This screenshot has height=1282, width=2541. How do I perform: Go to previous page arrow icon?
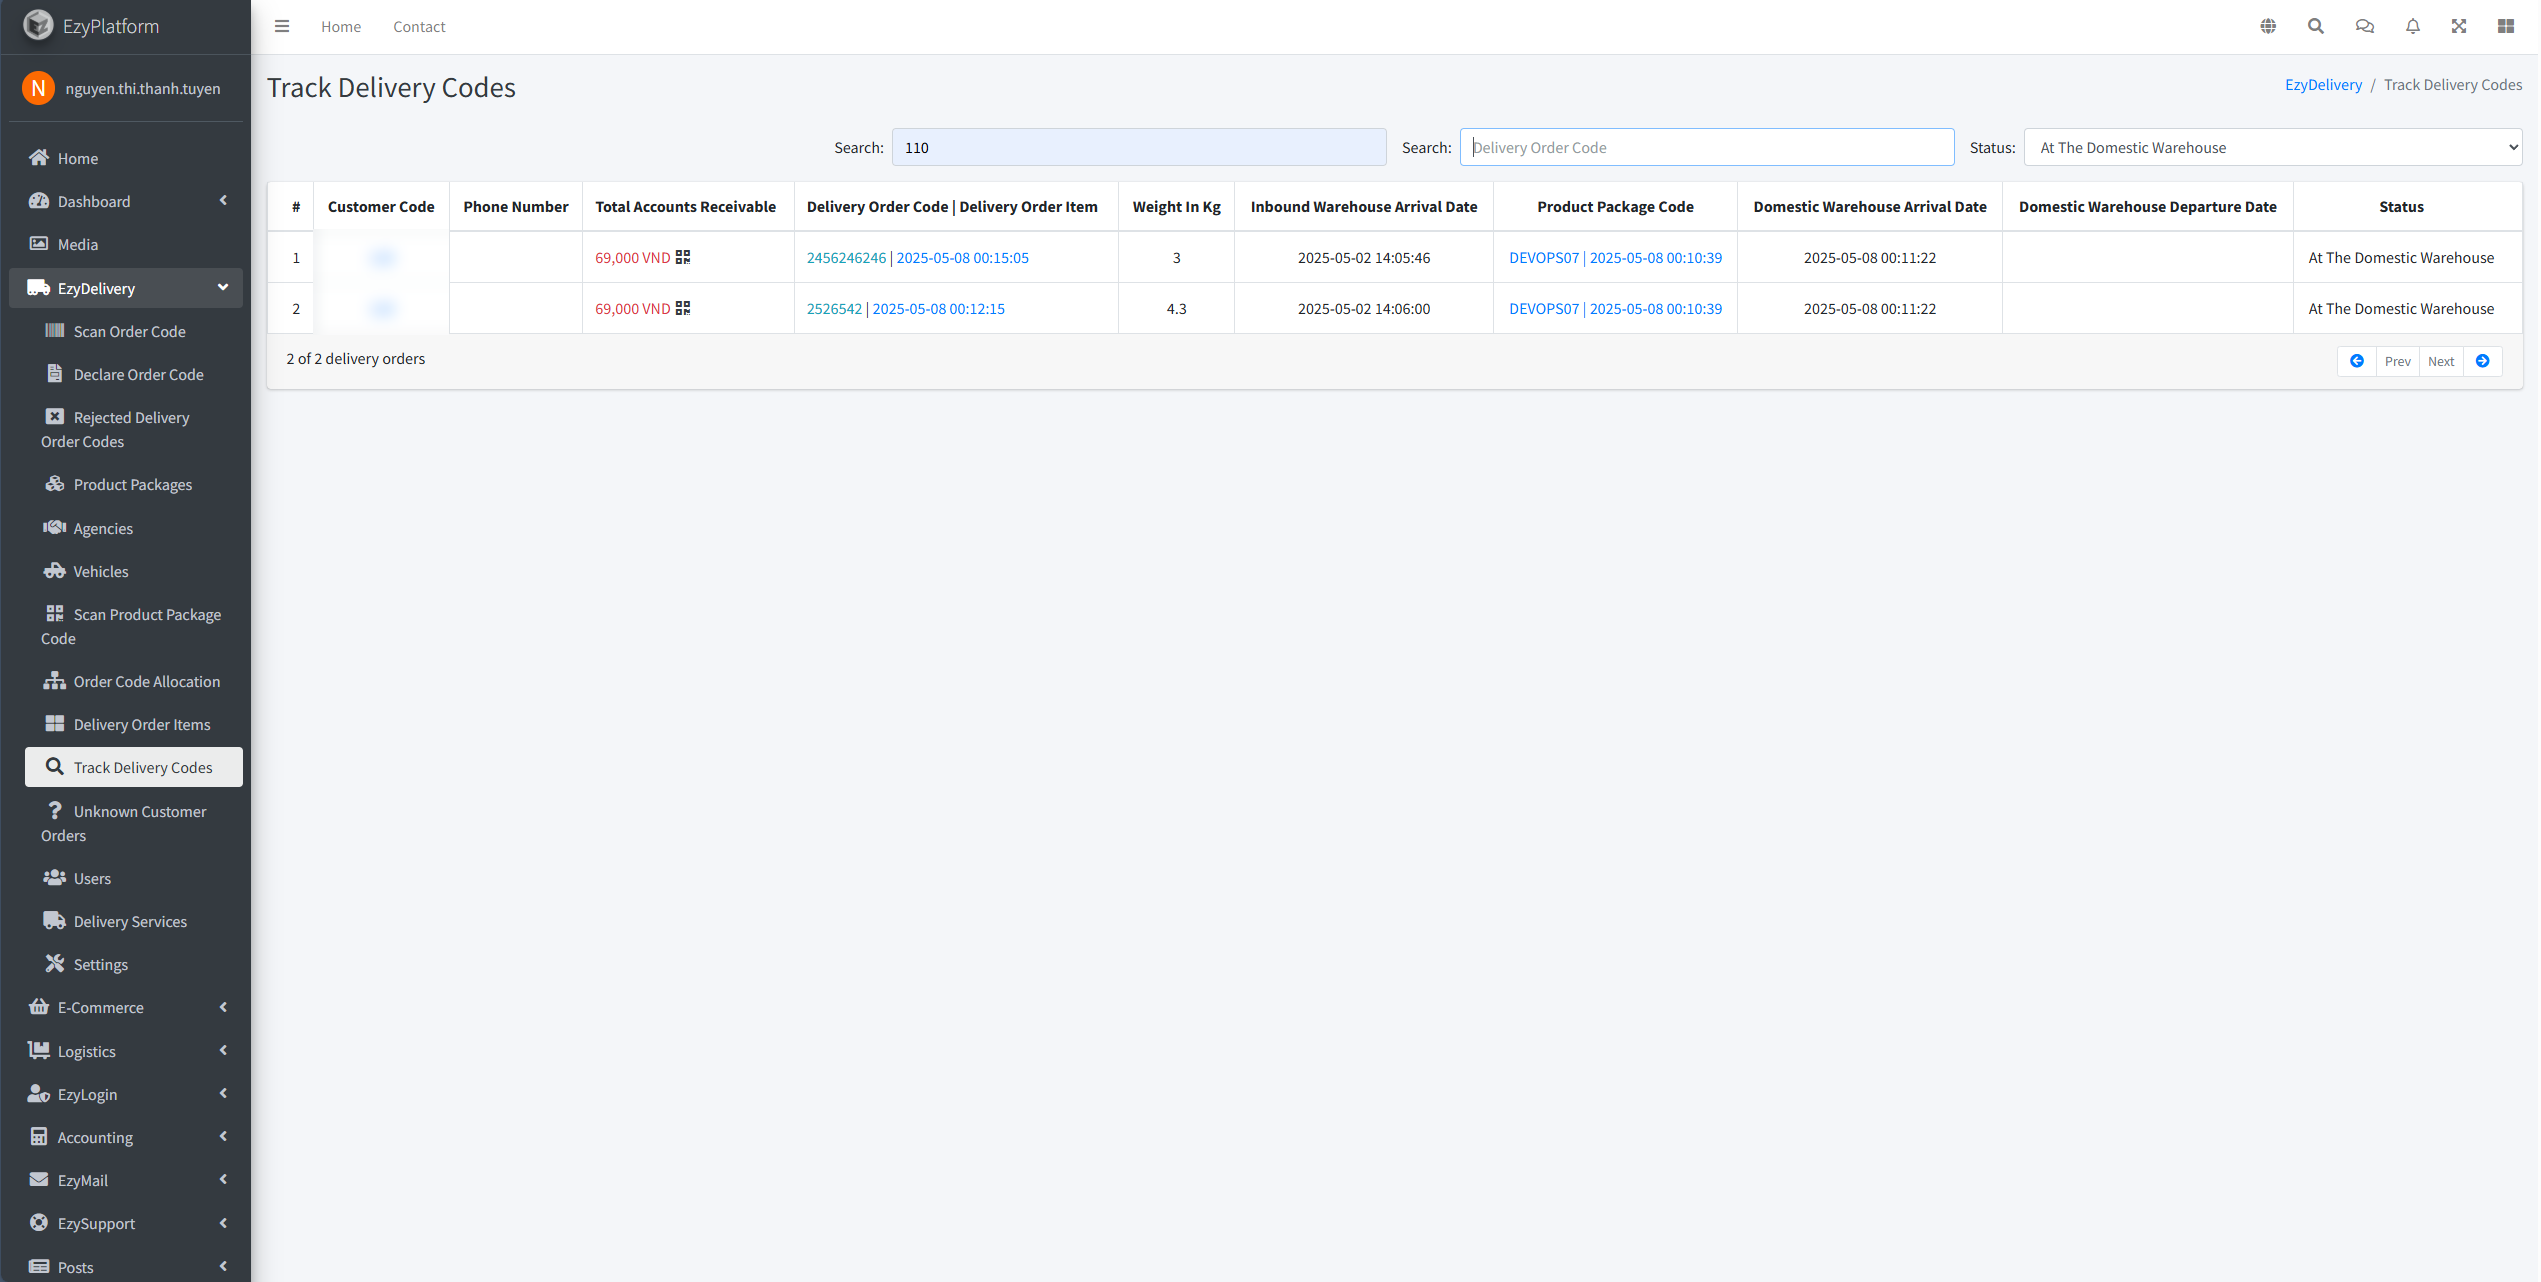tap(2357, 361)
